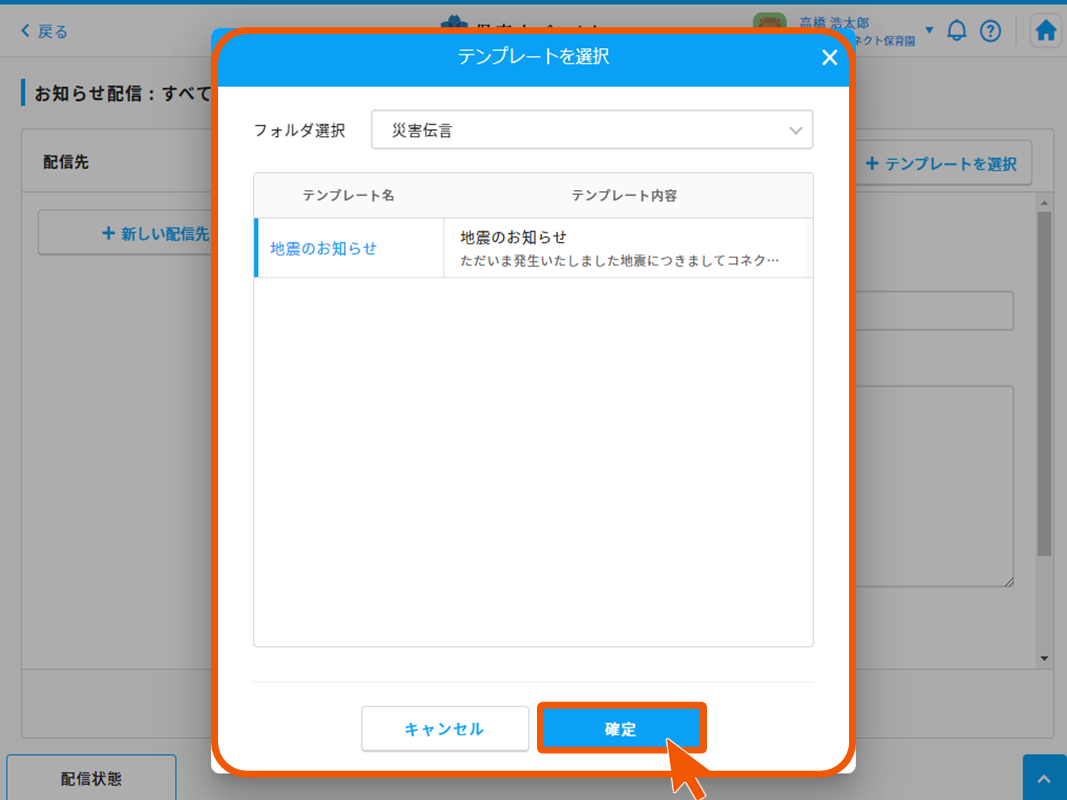
Task: Open notifications bell icon
Action: click(x=957, y=31)
